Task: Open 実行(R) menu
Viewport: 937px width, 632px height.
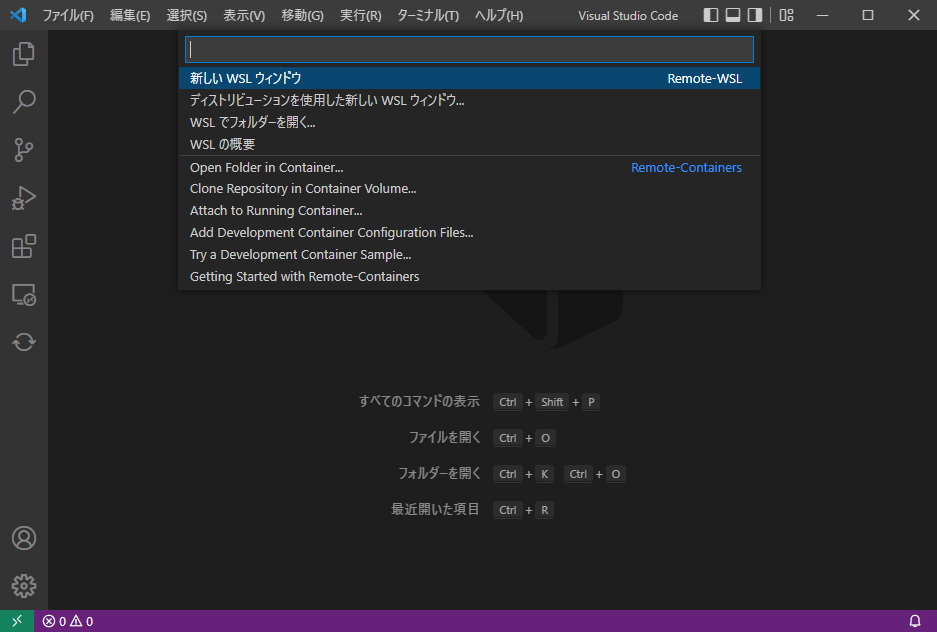Action: point(361,16)
